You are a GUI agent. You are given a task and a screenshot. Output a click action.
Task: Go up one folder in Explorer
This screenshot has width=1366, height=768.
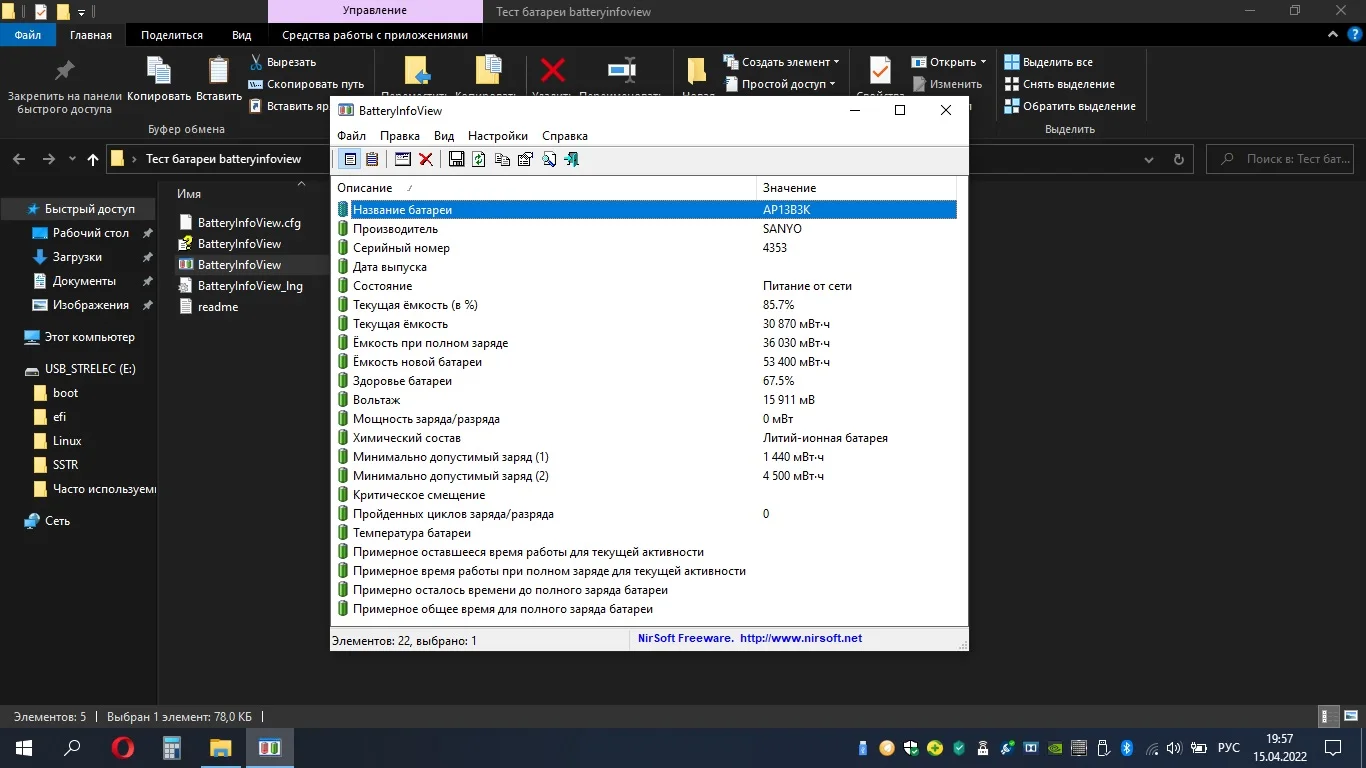point(93,159)
